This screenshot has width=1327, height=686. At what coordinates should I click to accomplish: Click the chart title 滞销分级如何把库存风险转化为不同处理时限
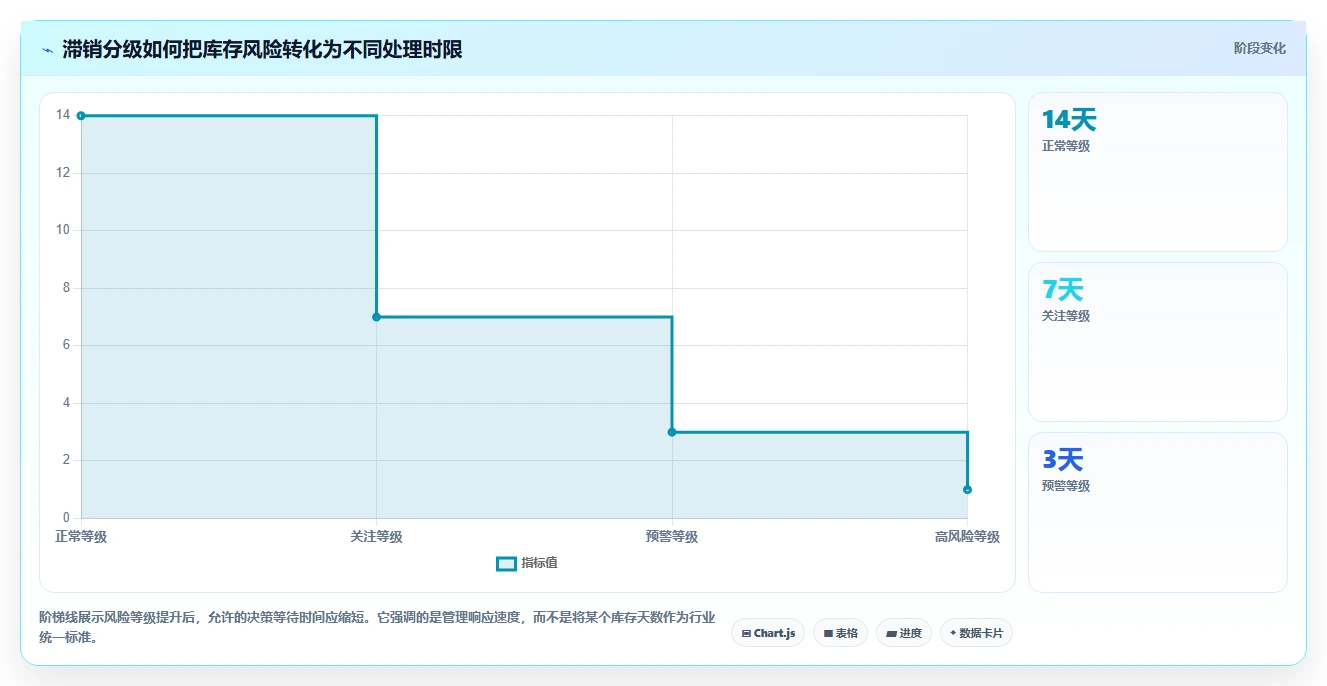pos(262,50)
